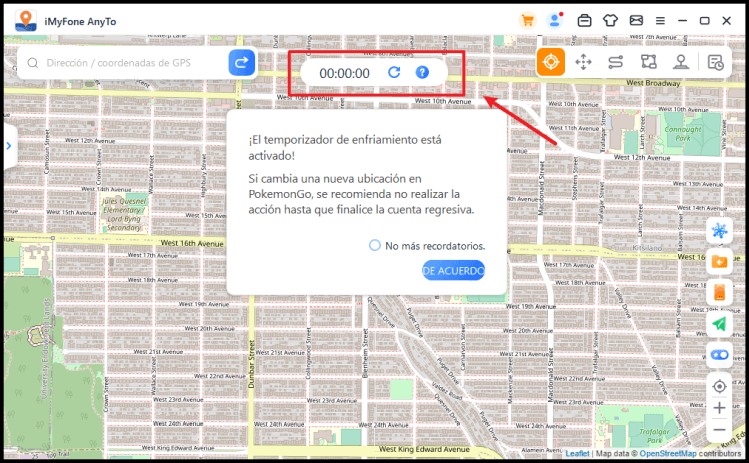749x463 pixels.
Task: Open the orange folder import icon
Action: click(x=719, y=262)
